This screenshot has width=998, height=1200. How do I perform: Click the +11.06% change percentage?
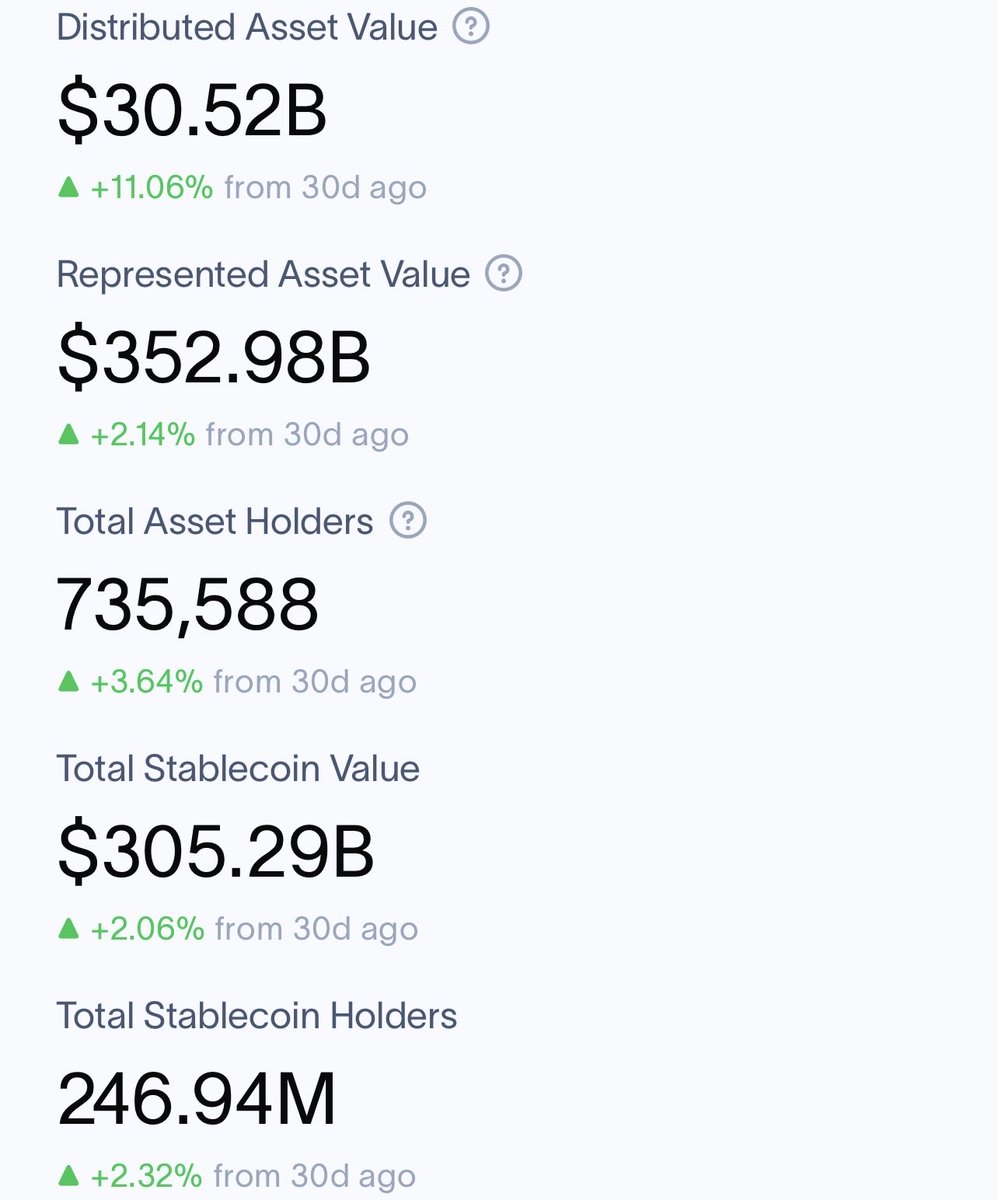click(152, 187)
